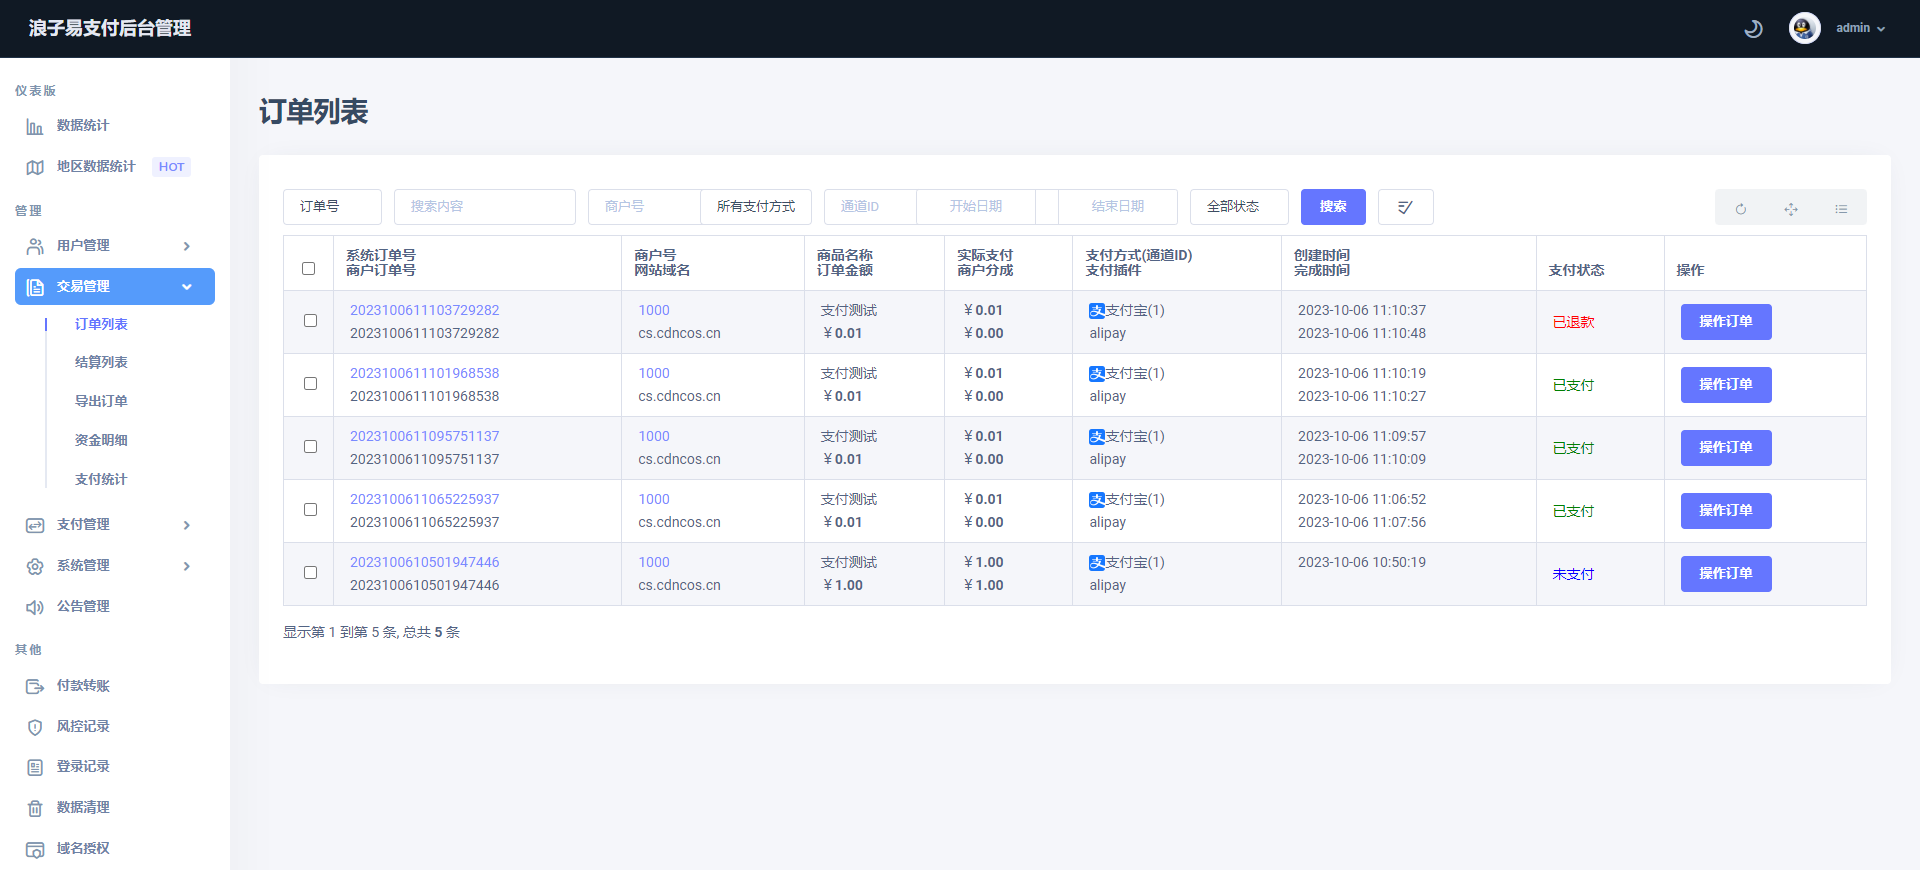Open 数据清理 trash icon in sidebar
The width and height of the screenshot is (1920, 870).
pyautogui.click(x=35, y=808)
